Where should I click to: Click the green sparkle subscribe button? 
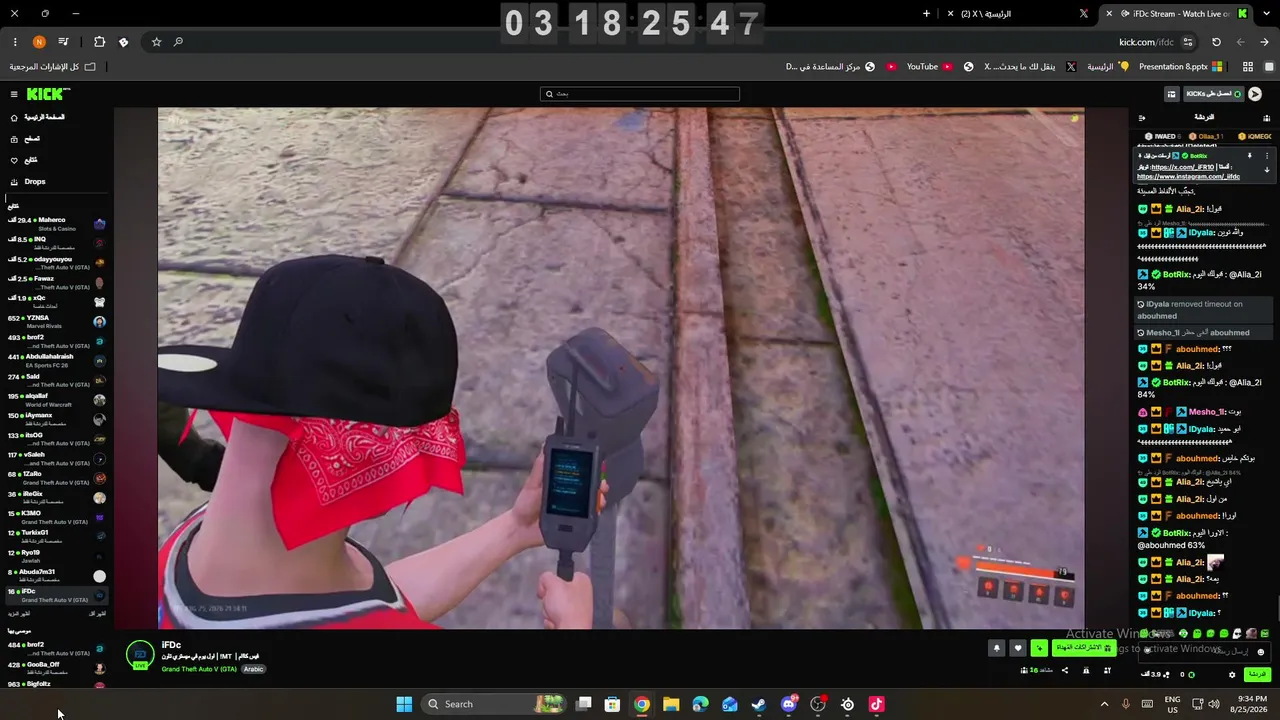1040,648
